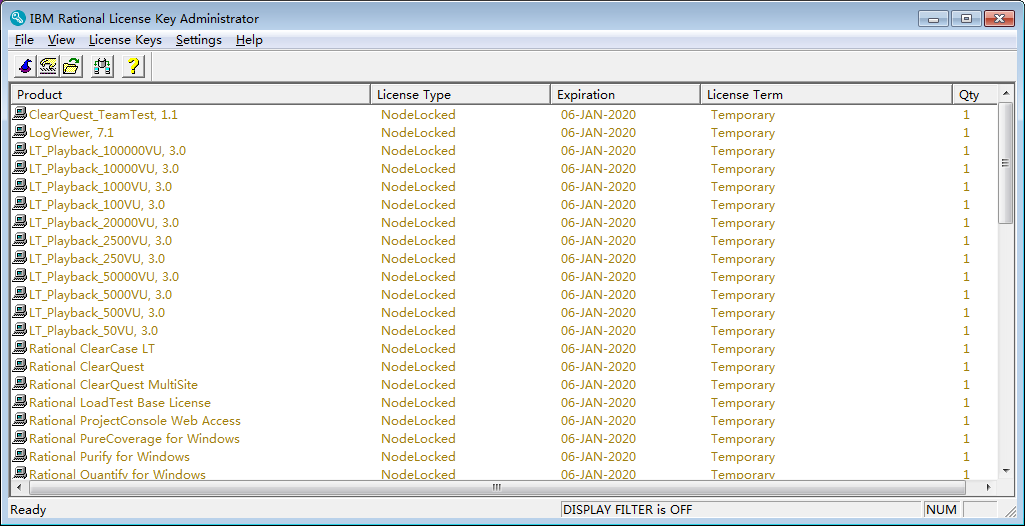Screen dimensions: 1025x526
Task: Launch the License Key Wizard hat icon
Action: pyautogui.click(x=25, y=66)
